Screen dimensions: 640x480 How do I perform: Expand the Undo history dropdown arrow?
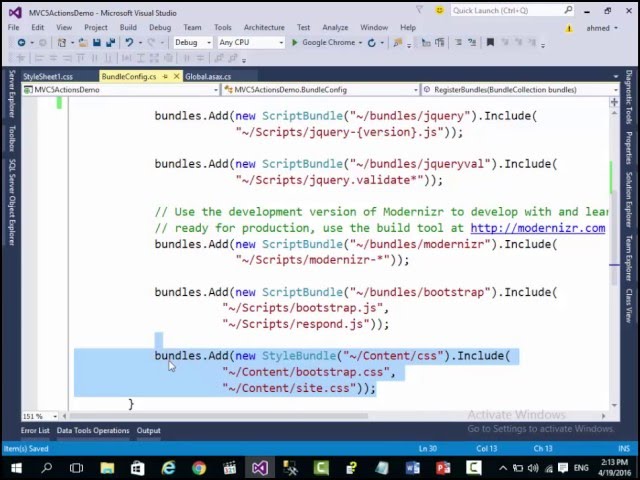tap(140, 43)
